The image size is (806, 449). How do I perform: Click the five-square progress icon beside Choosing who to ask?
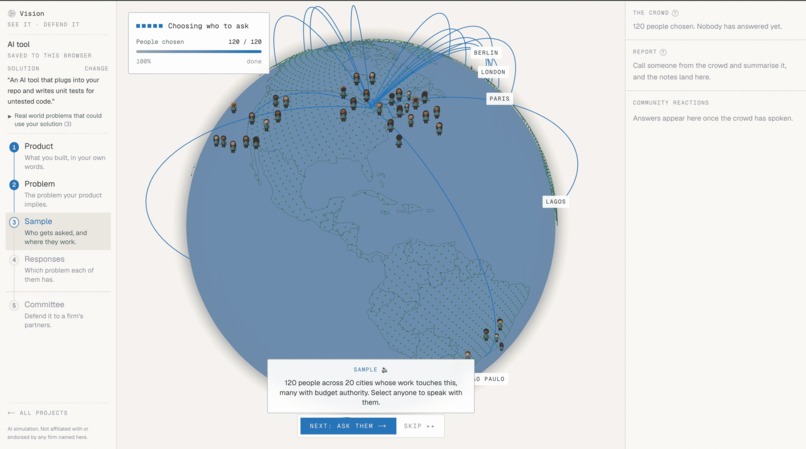tap(149, 26)
